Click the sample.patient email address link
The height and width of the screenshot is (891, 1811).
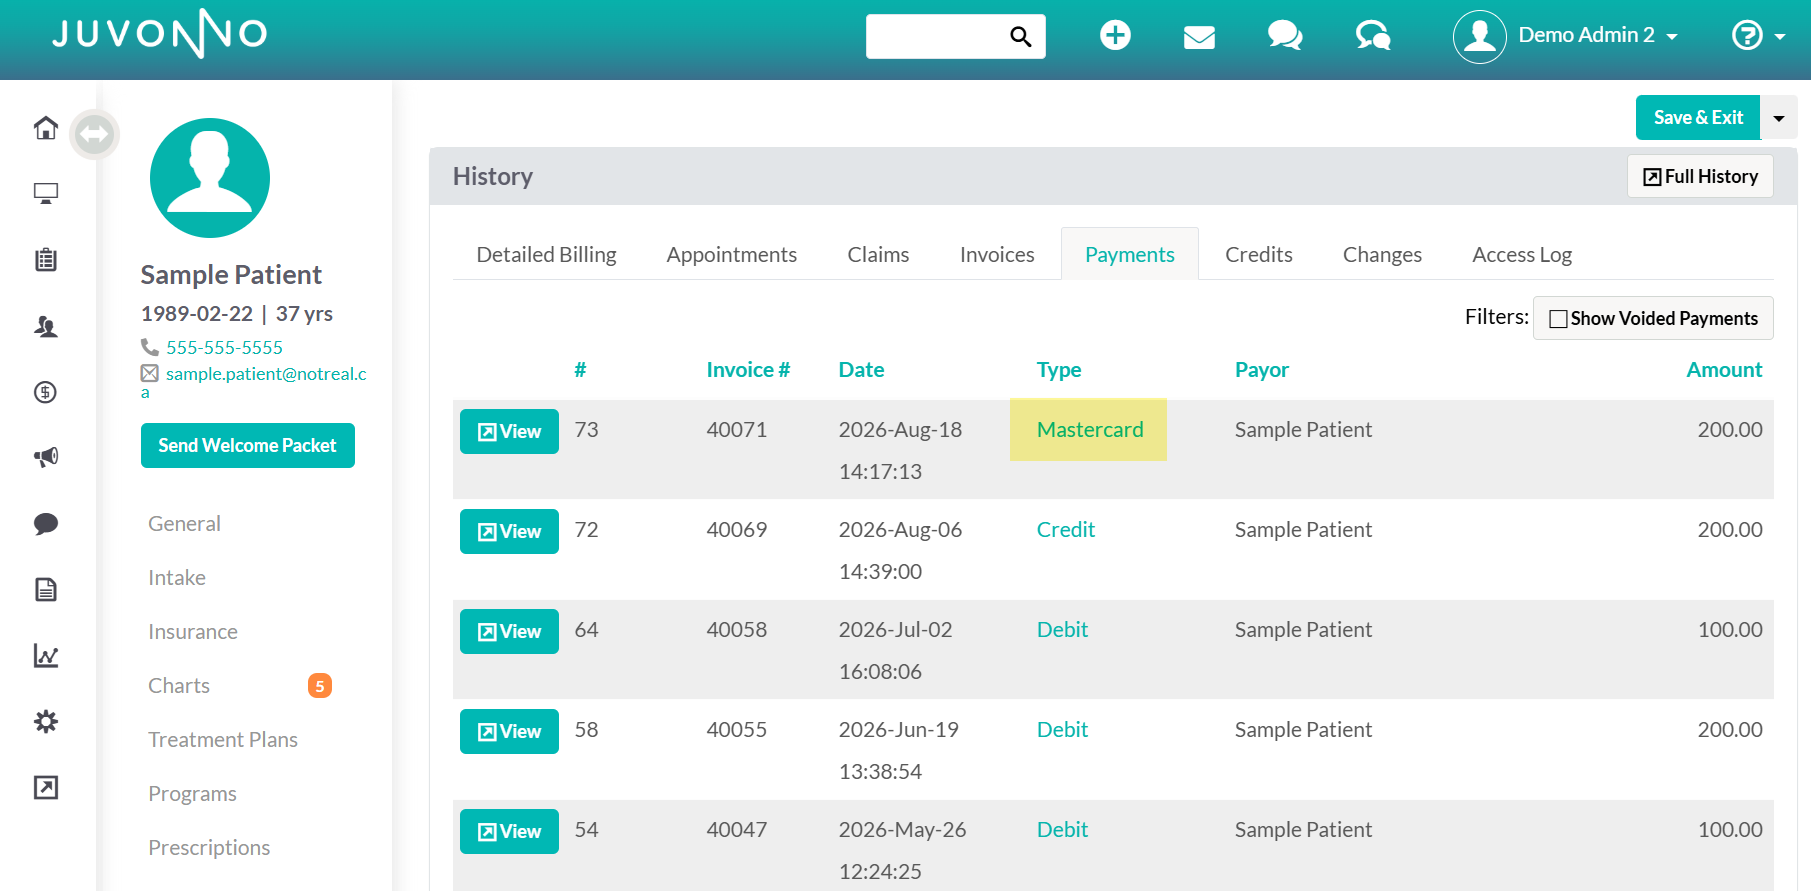[265, 373]
